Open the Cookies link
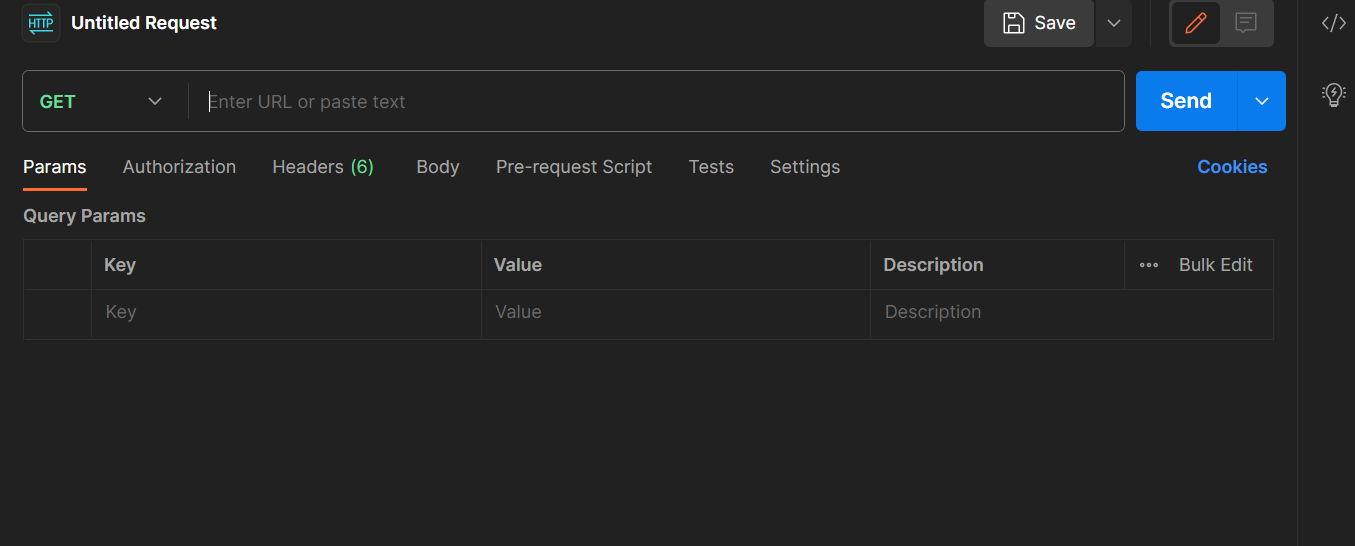This screenshot has height=546, width=1355. coord(1232,167)
